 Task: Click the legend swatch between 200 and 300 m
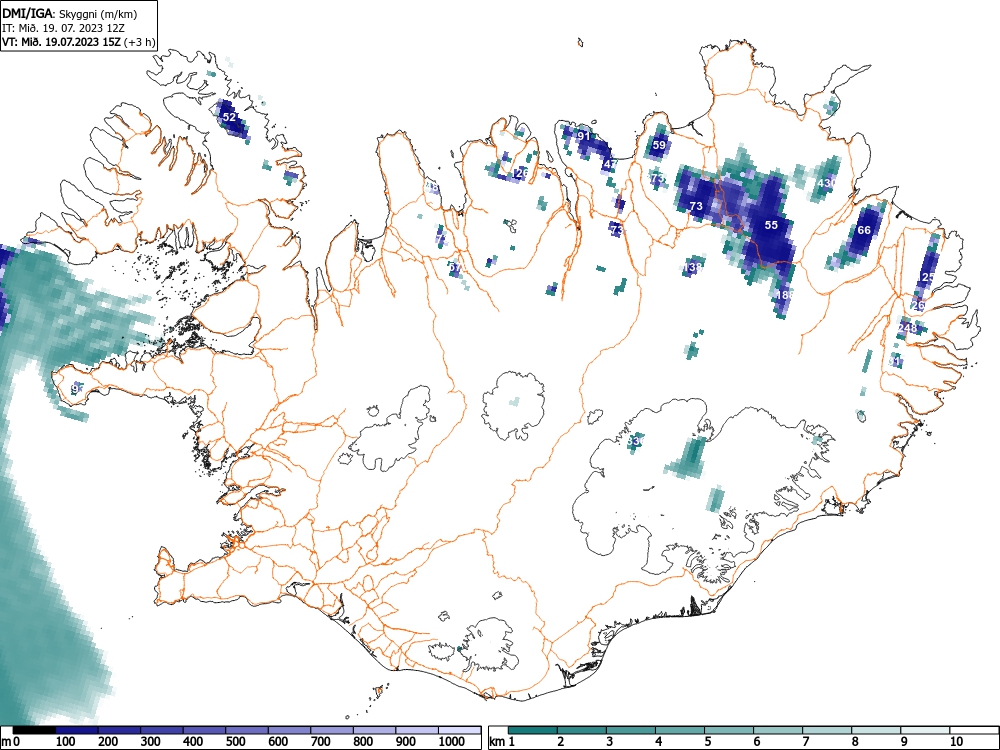(x=119, y=730)
